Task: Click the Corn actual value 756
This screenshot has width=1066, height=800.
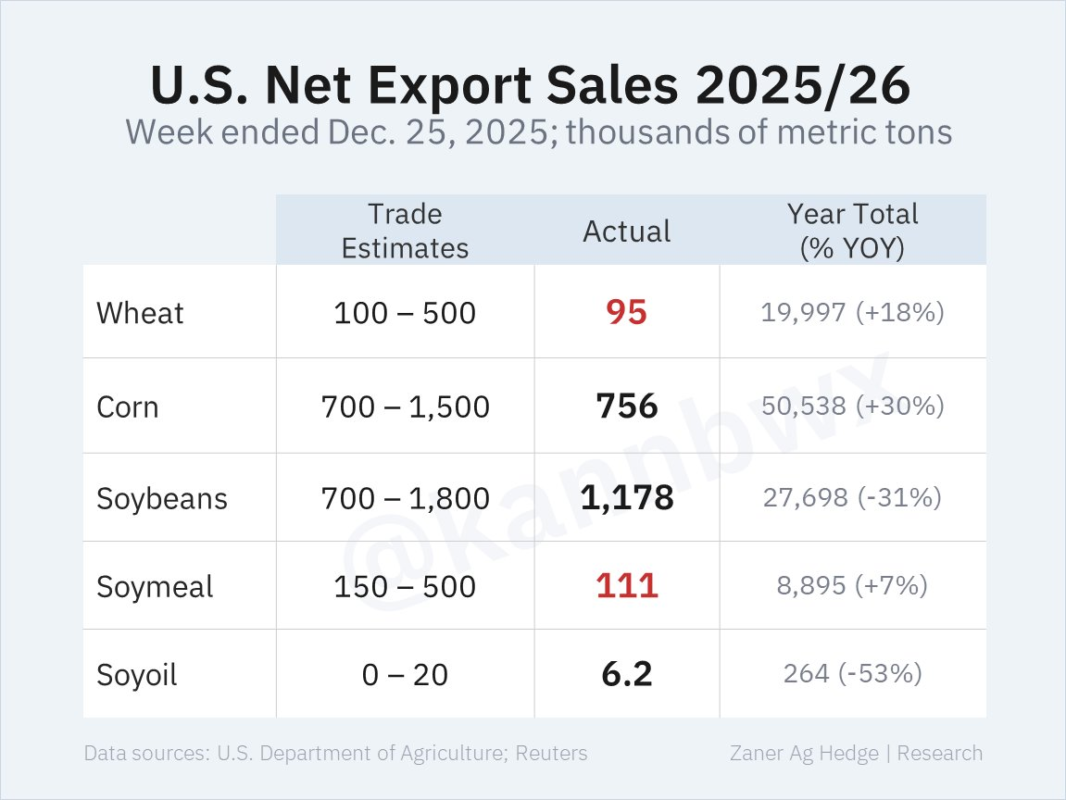Action: [x=627, y=407]
